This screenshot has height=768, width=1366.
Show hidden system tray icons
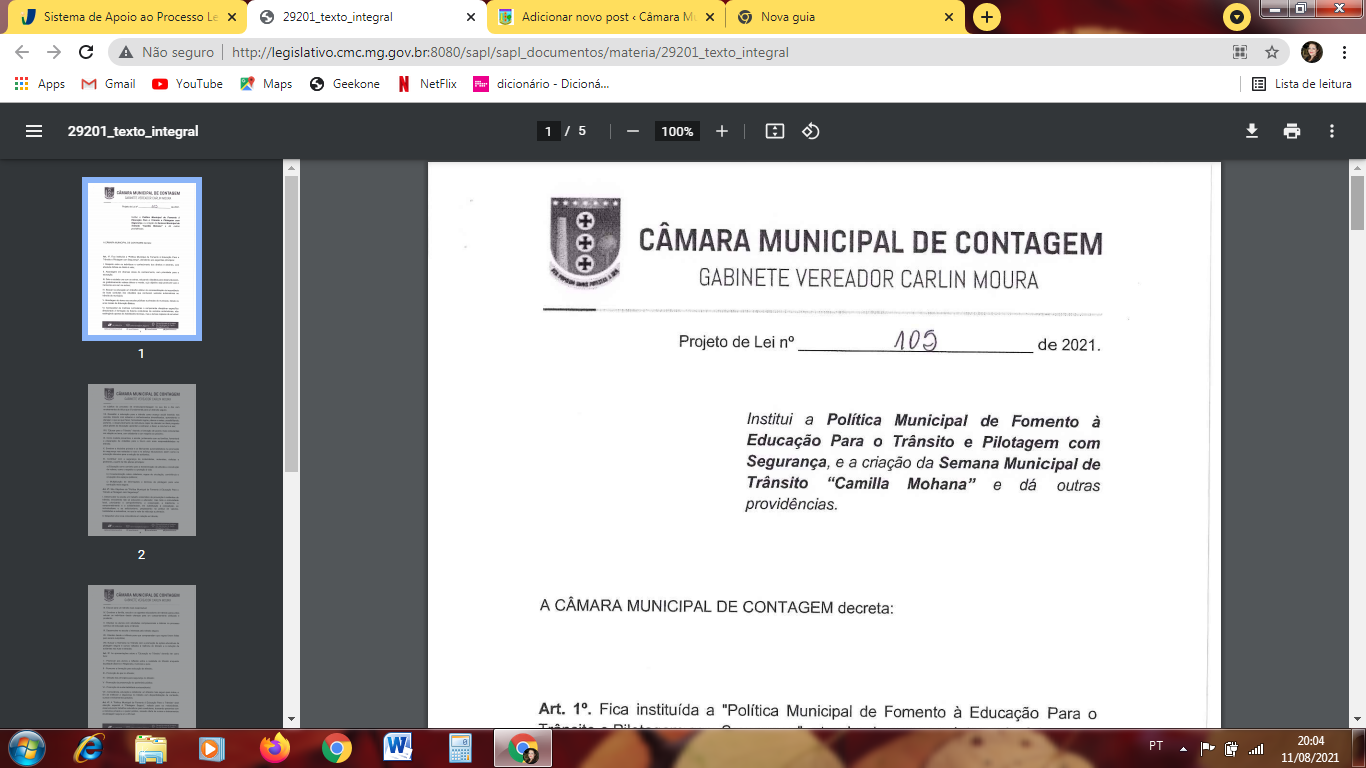point(1183,747)
